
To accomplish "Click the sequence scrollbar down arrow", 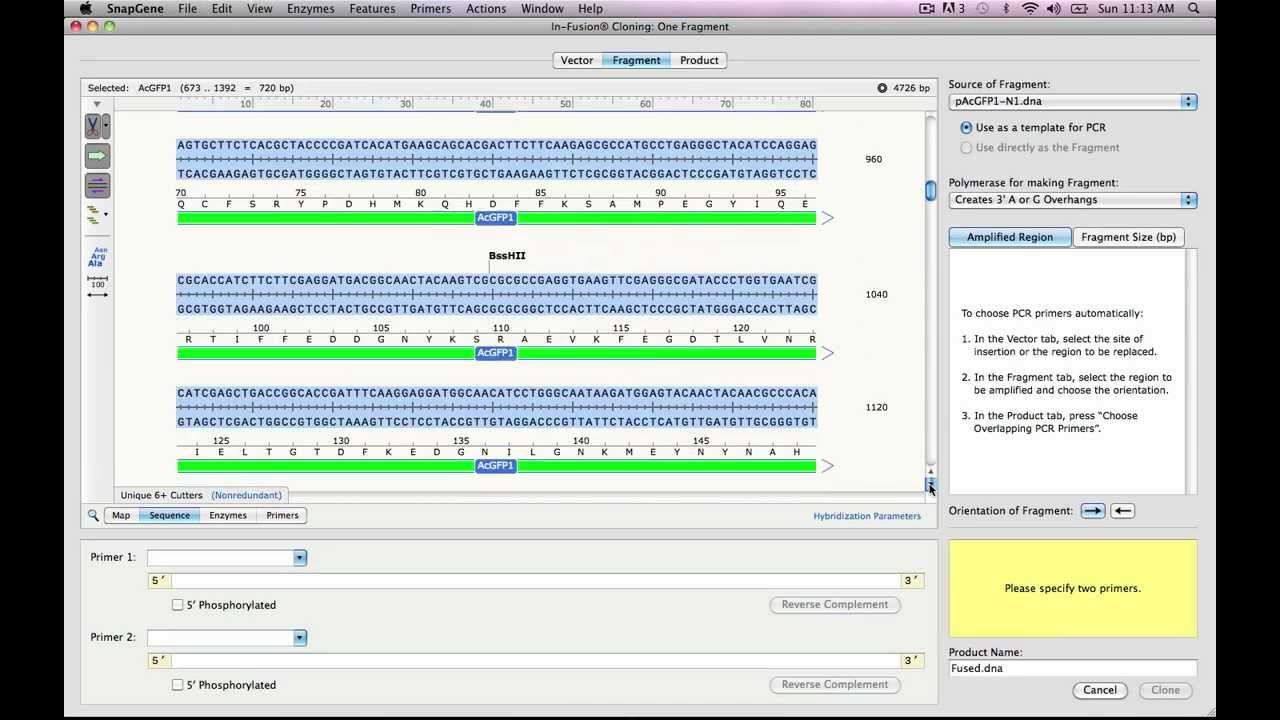I will tap(930, 484).
